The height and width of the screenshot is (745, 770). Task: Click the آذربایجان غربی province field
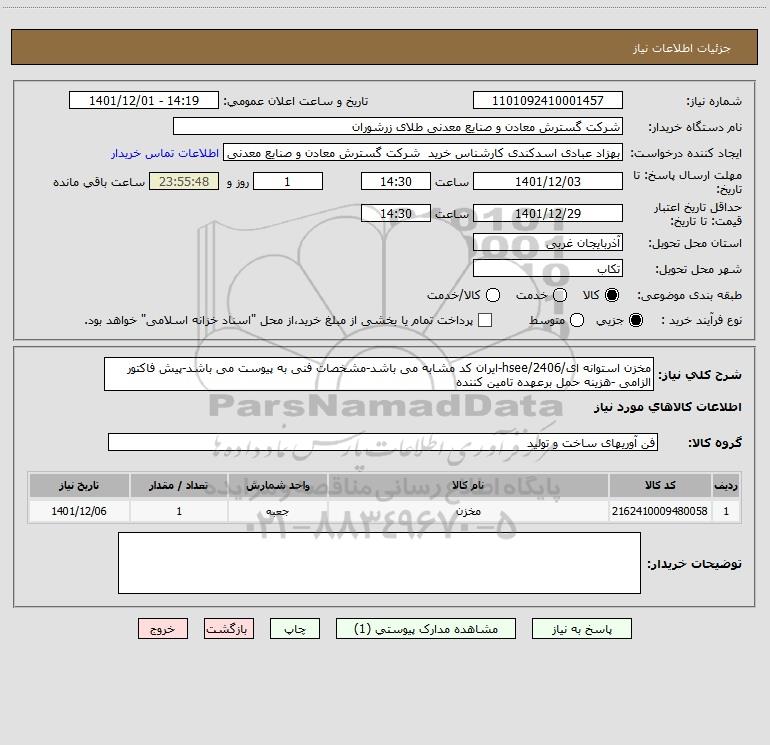click(x=548, y=242)
